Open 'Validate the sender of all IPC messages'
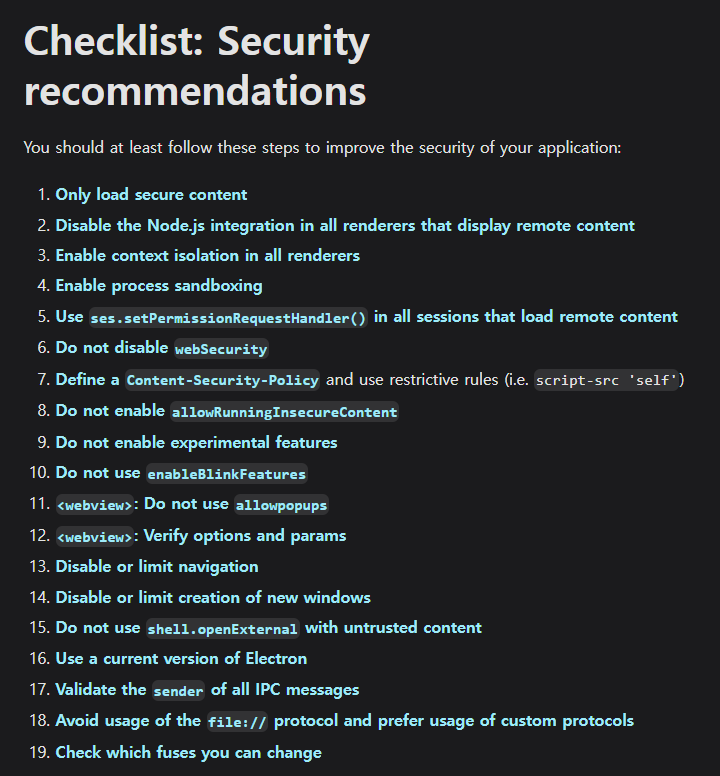 (x=207, y=690)
